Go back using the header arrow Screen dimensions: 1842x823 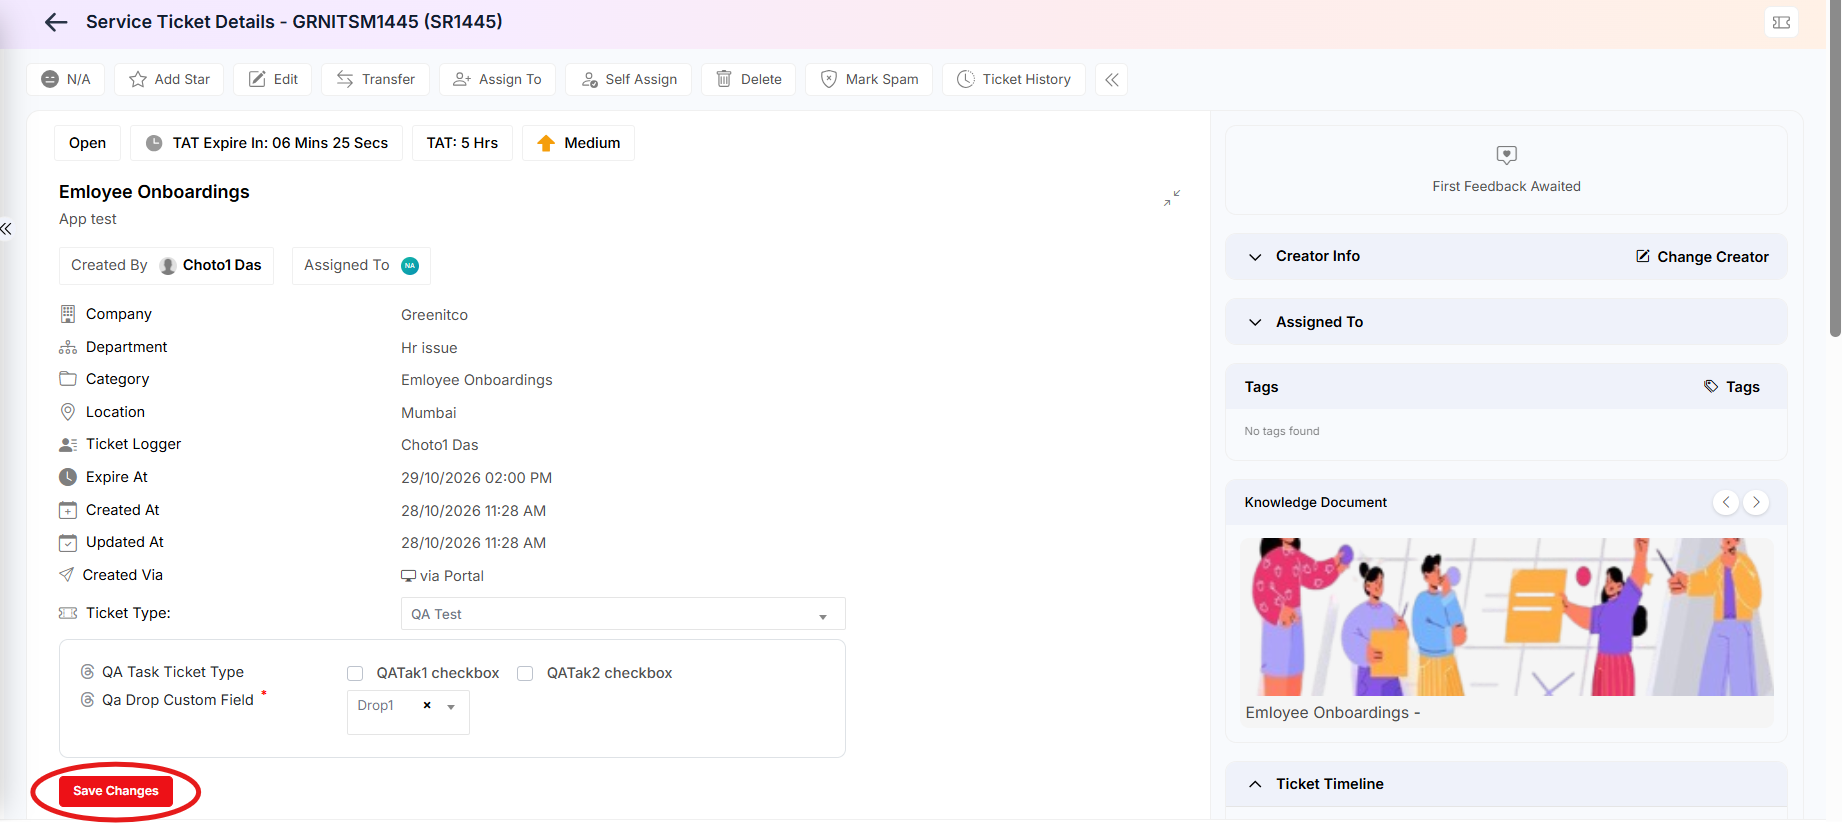pos(56,22)
